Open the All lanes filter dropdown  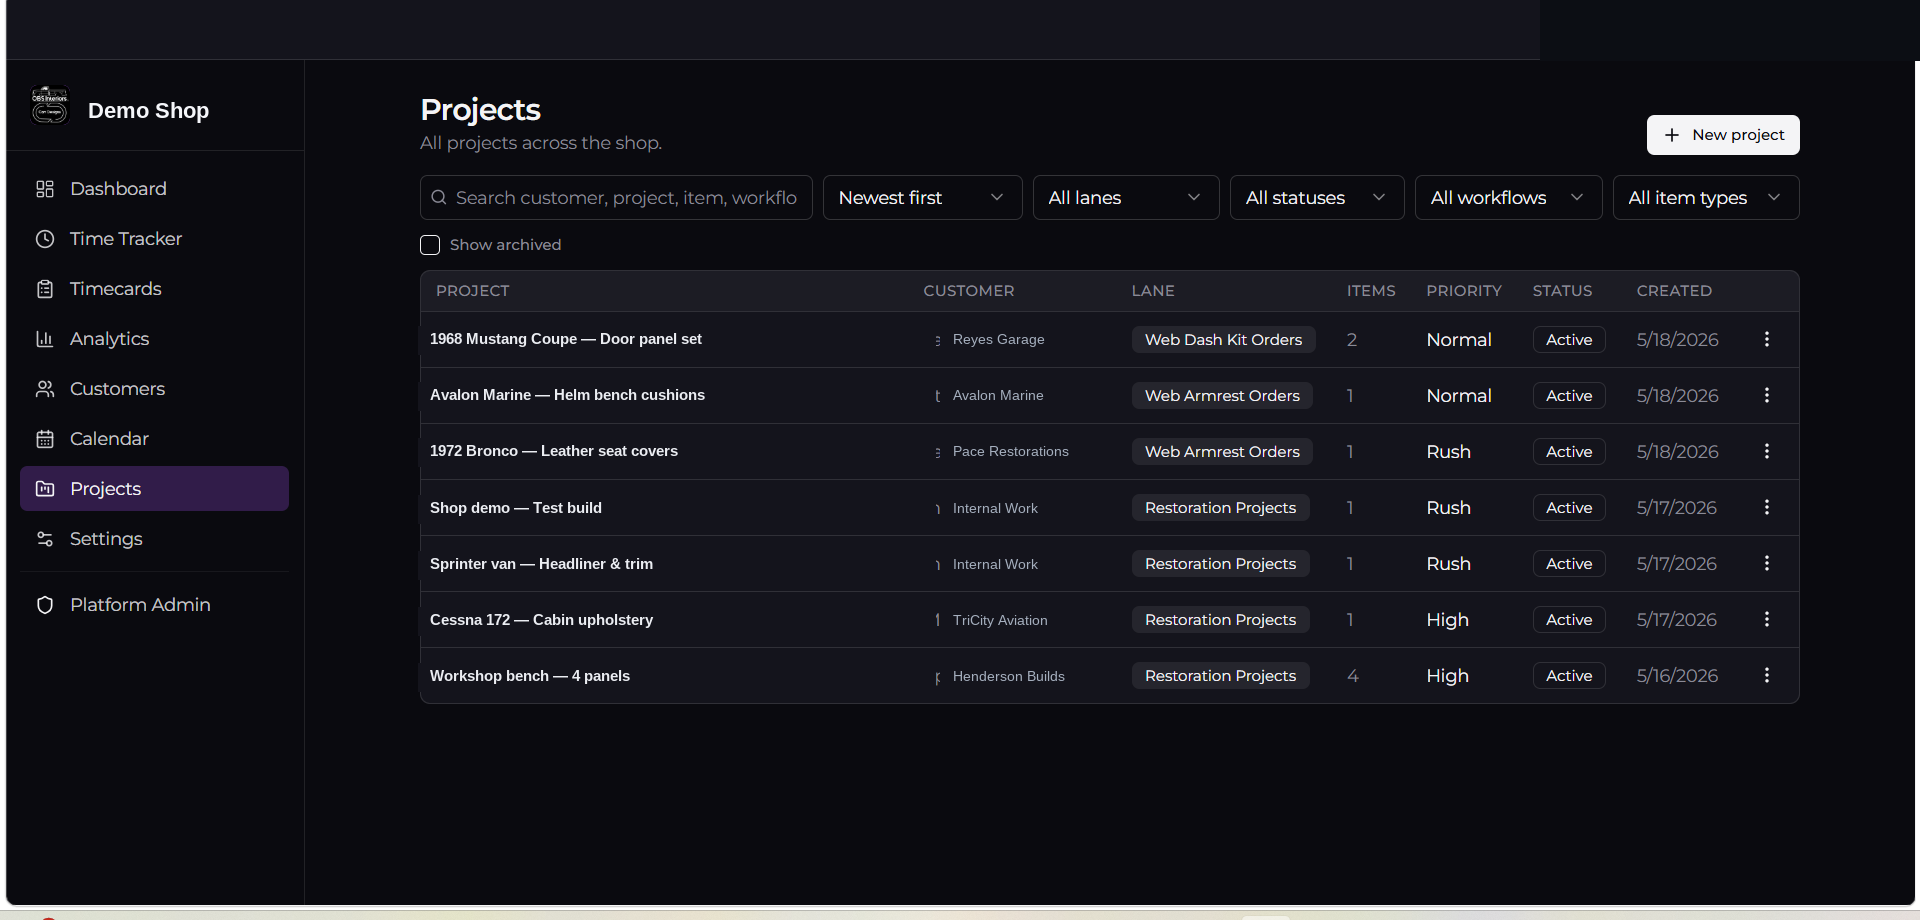(x=1125, y=198)
